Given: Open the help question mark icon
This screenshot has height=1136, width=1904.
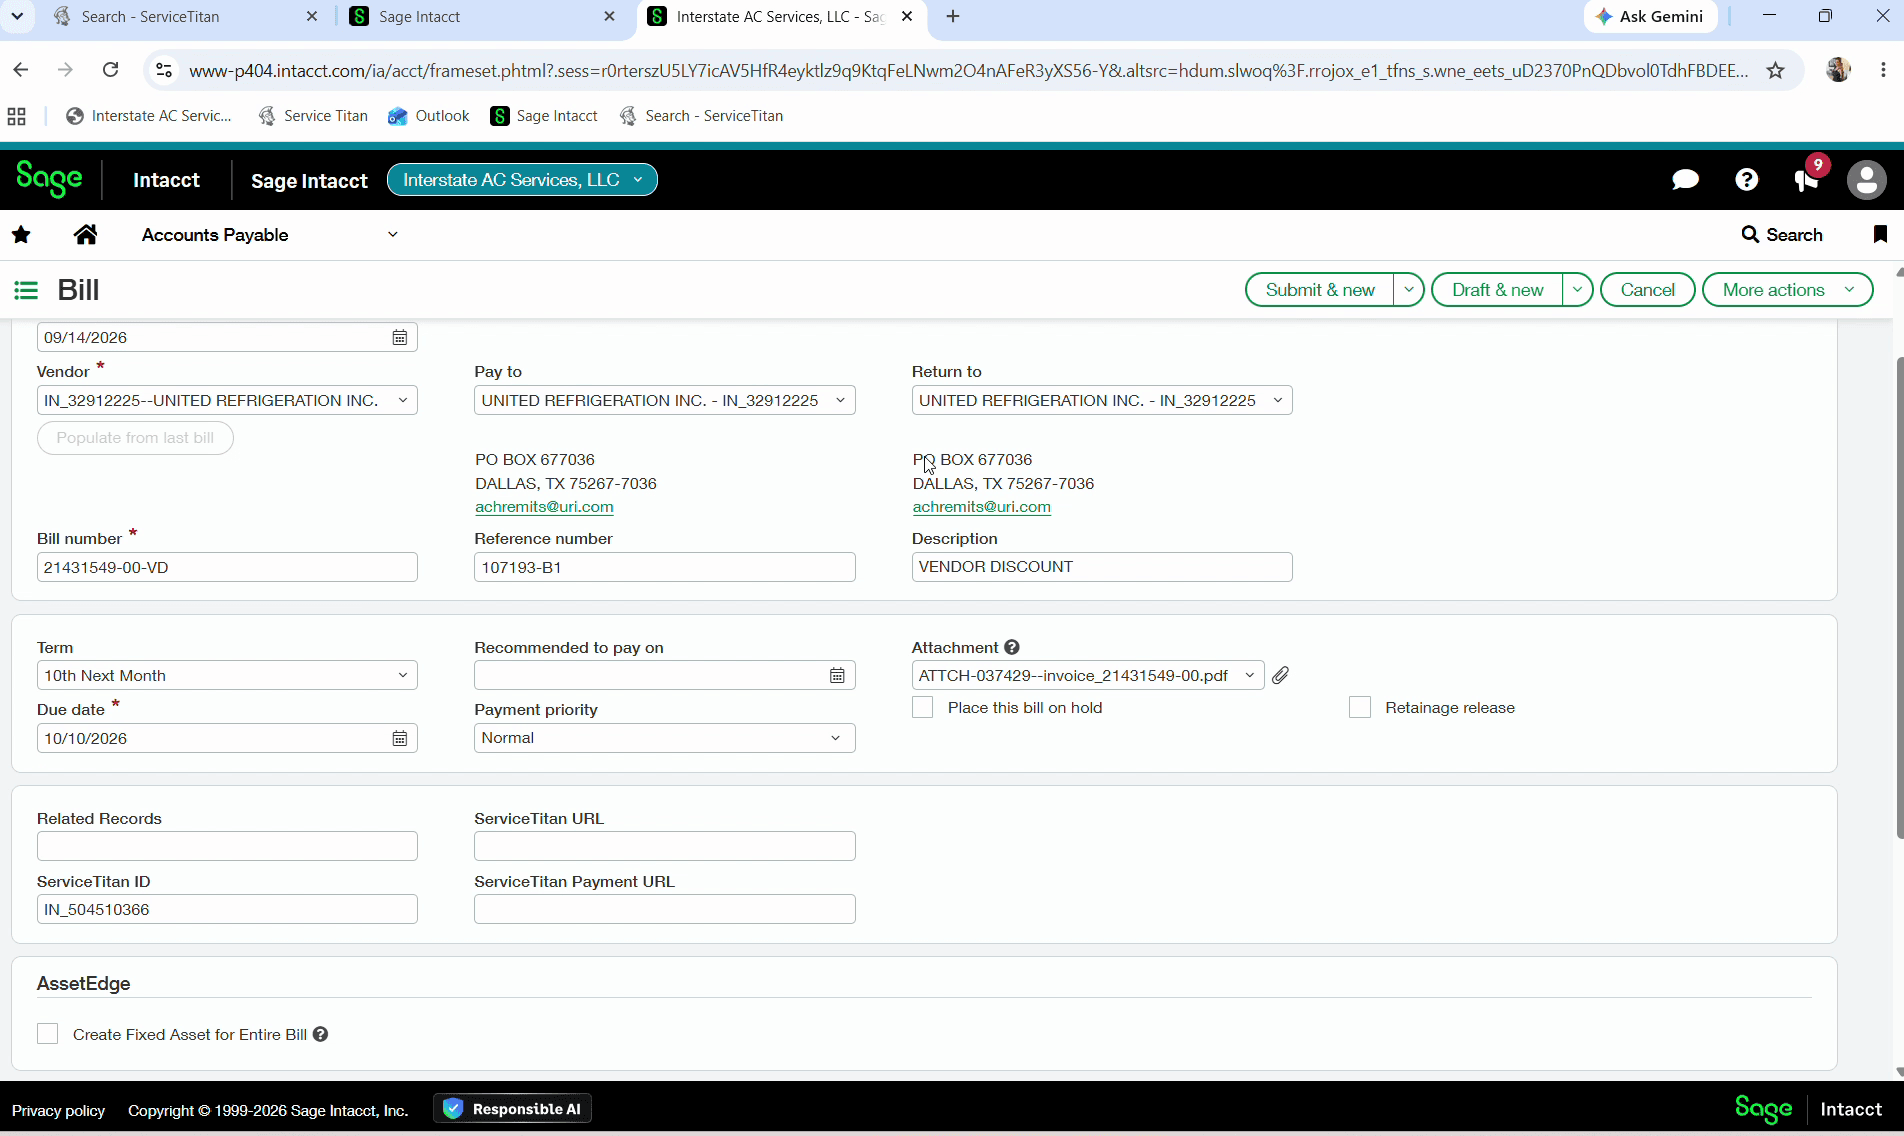Looking at the screenshot, I should click(1746, 180).
